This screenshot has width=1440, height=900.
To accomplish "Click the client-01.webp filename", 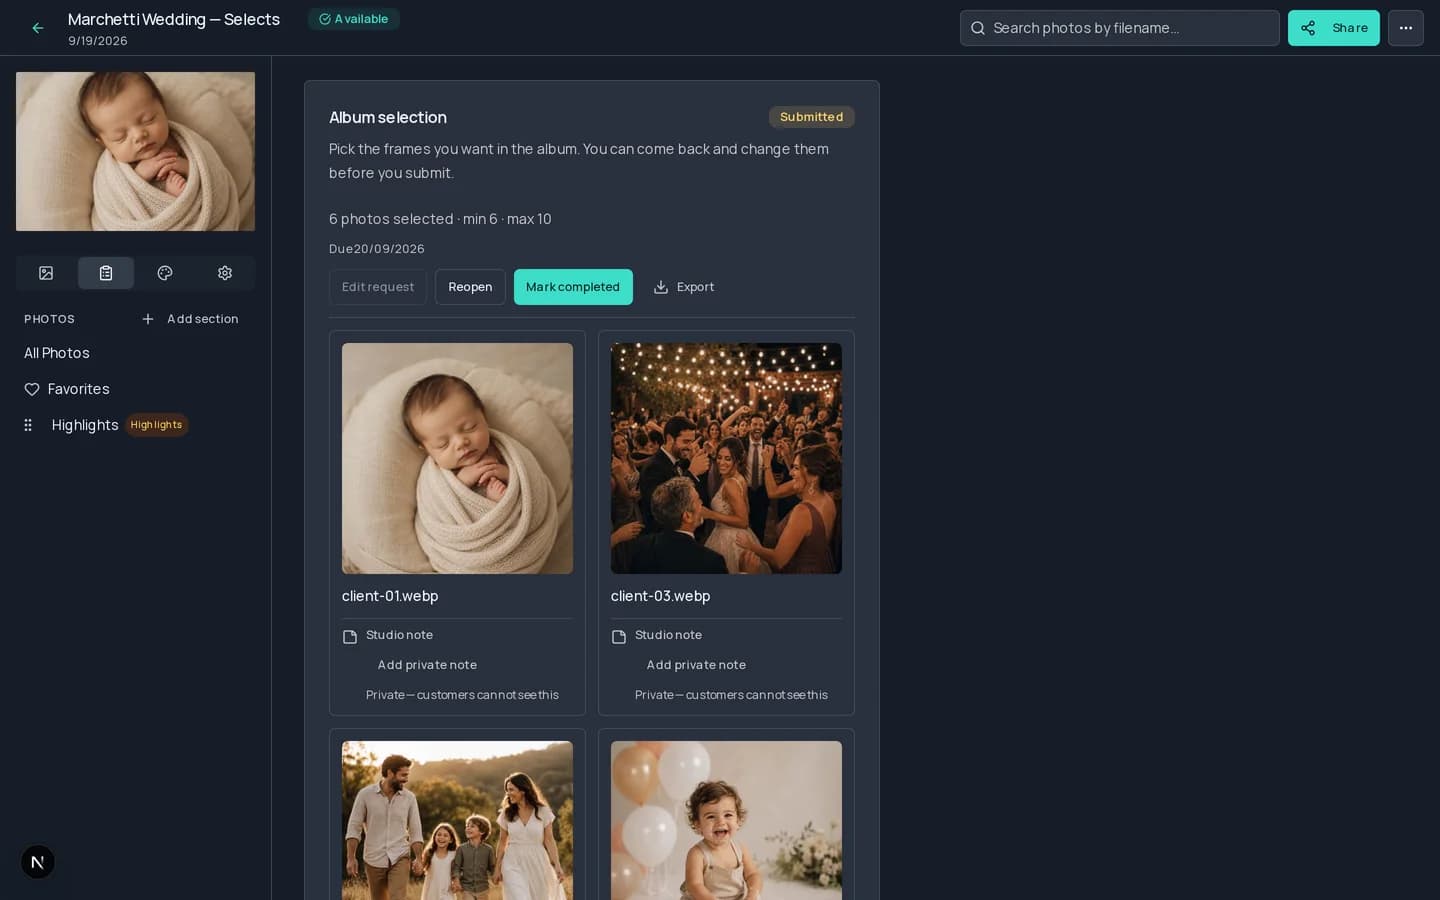I will [x=390, y=596].
